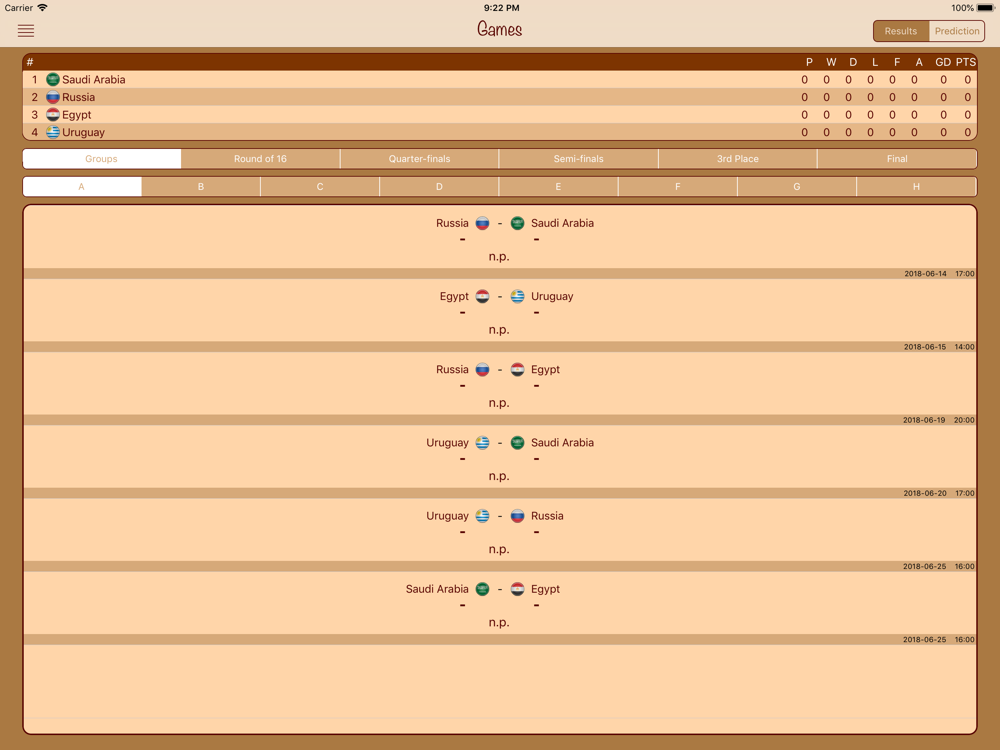
Task: Click Russia flag in Russia - Saudi Arabia match
Action: [x=482, y=223]
